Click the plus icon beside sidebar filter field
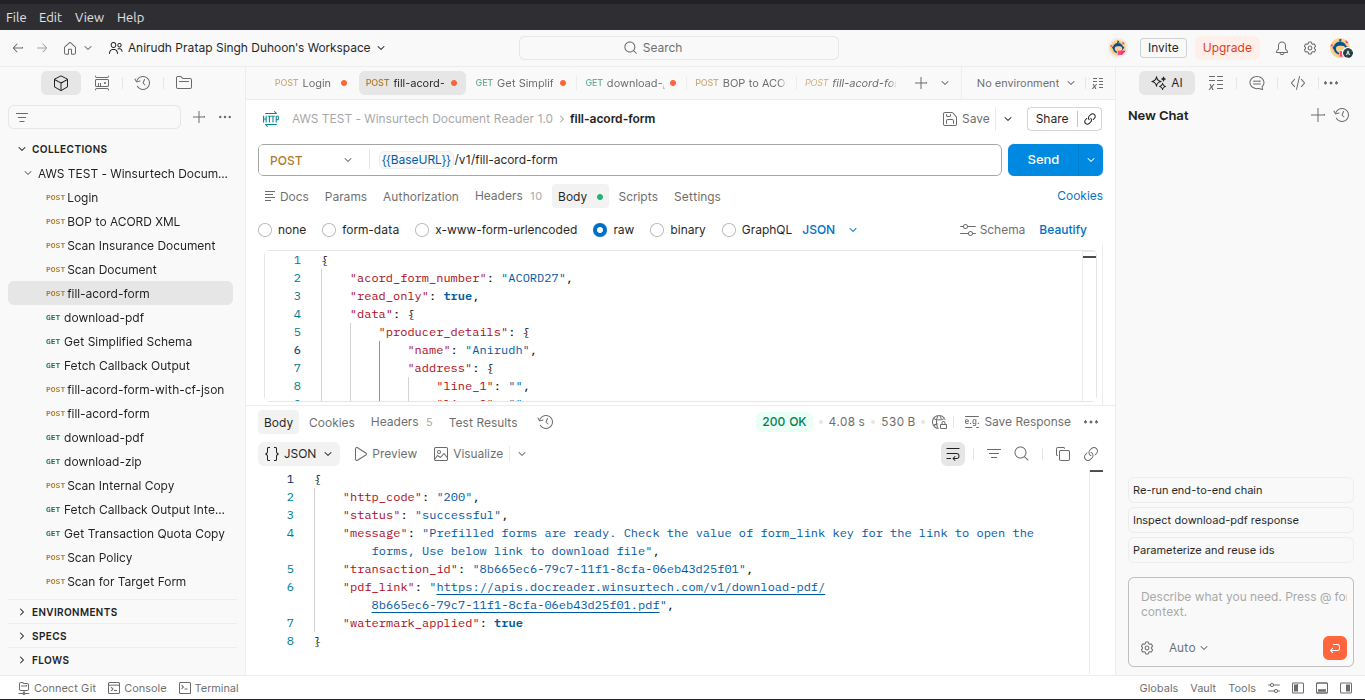This screenshot has width=1365, height=700. click(199, 117)
